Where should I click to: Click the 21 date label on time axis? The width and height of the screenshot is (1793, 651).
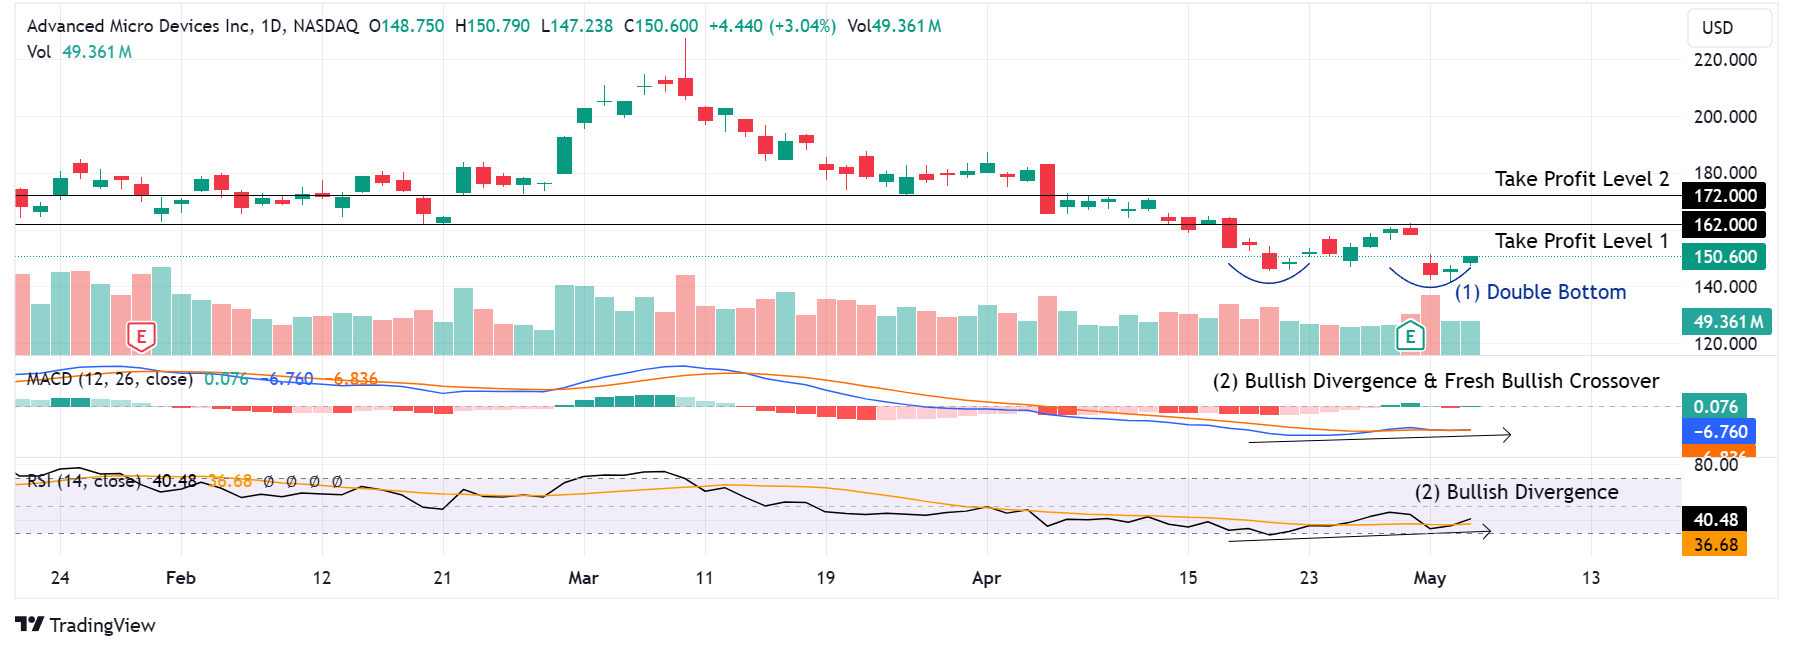click(443, 578)
